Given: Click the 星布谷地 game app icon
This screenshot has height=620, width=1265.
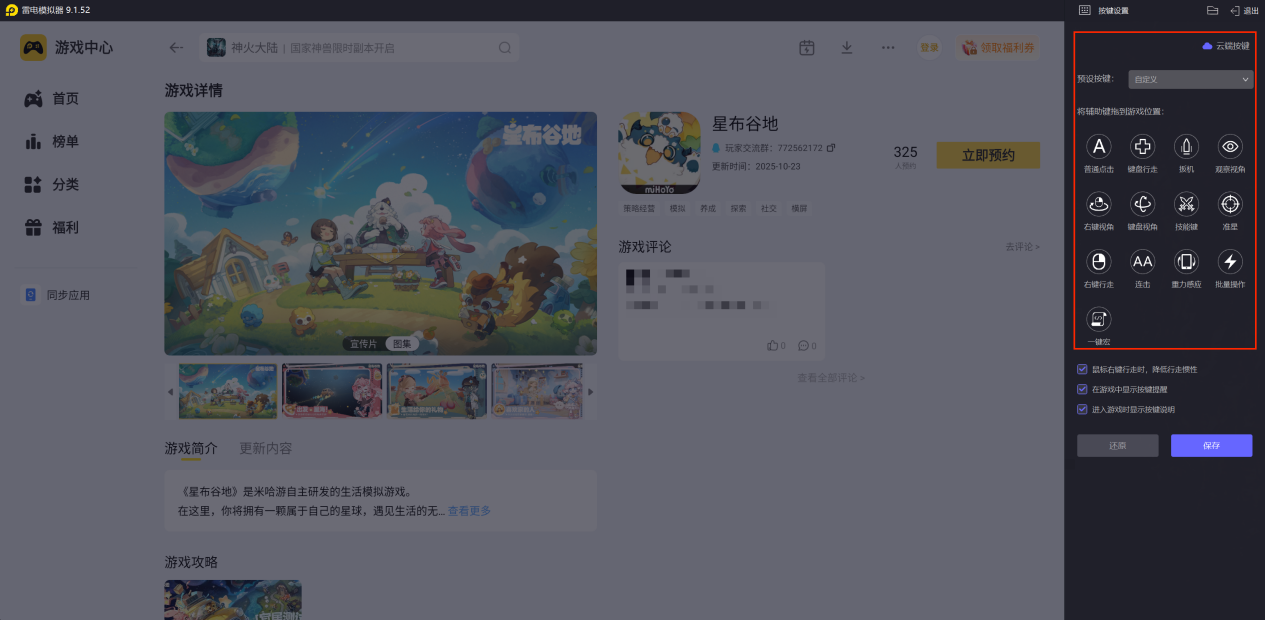Looking at the screenshot, I should point(659,152).
